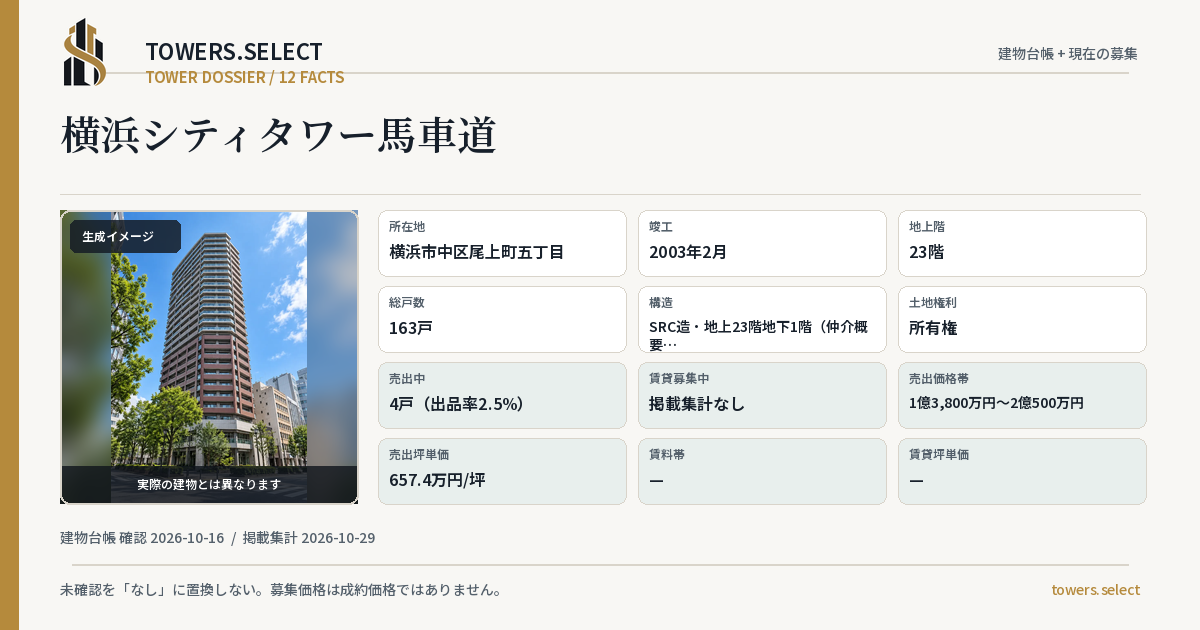Screen dimensions: 1200x630
Task: Click the 竣工 value 2003年2月
Action: (x=688, y=252)
